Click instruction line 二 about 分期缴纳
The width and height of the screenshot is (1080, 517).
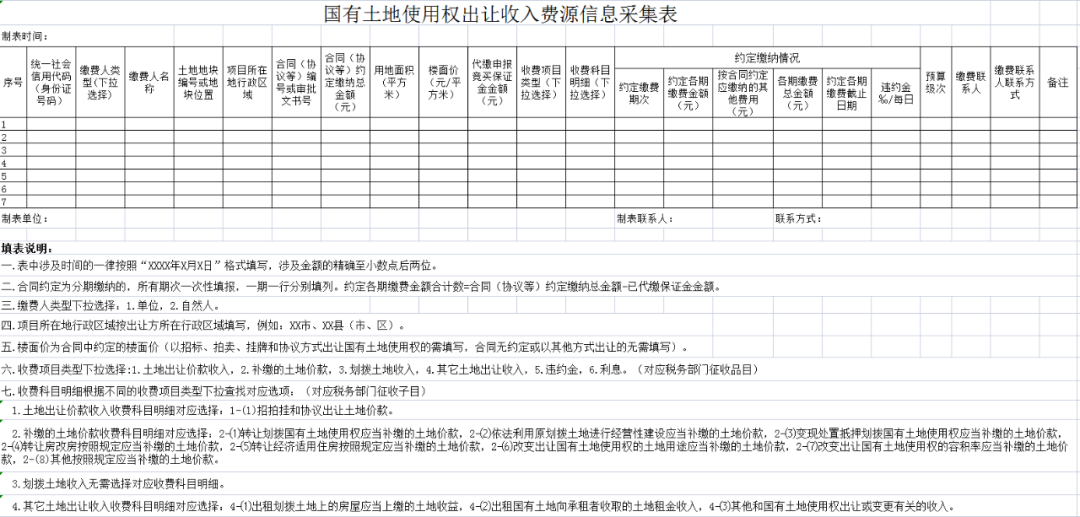pyautogui.click(x=362, y=286)
